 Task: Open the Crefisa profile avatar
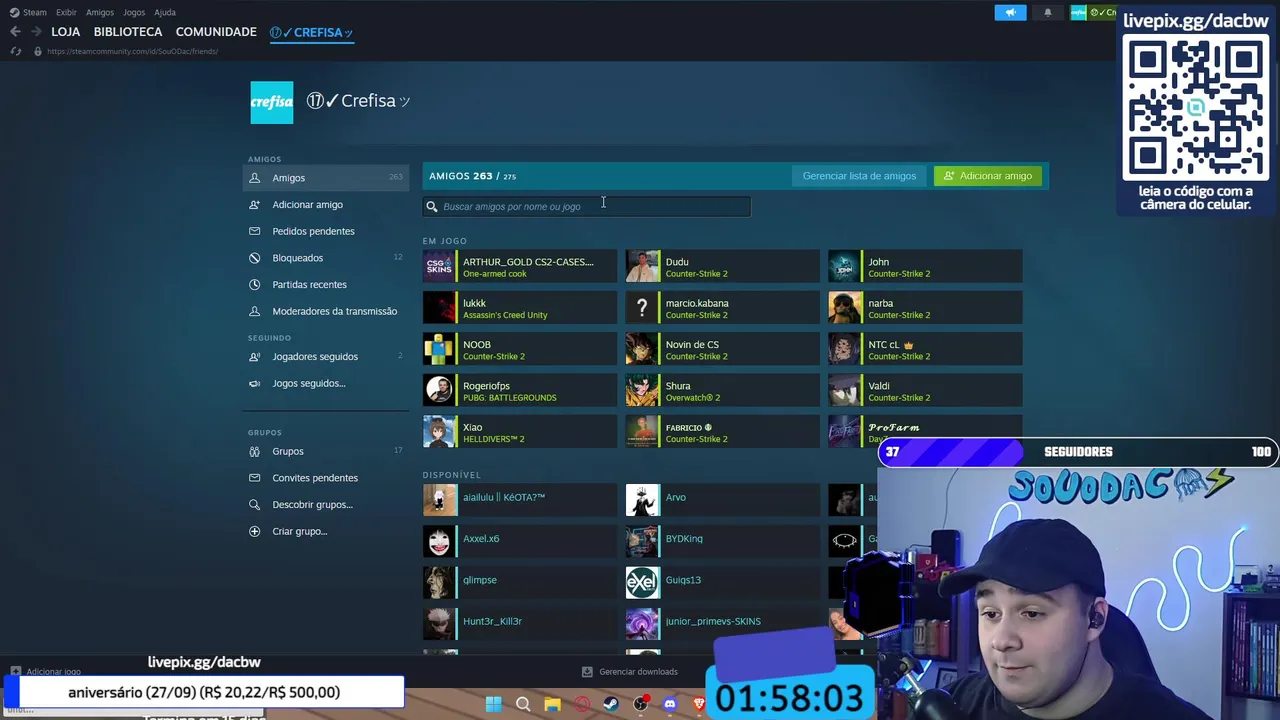(272, 102)
